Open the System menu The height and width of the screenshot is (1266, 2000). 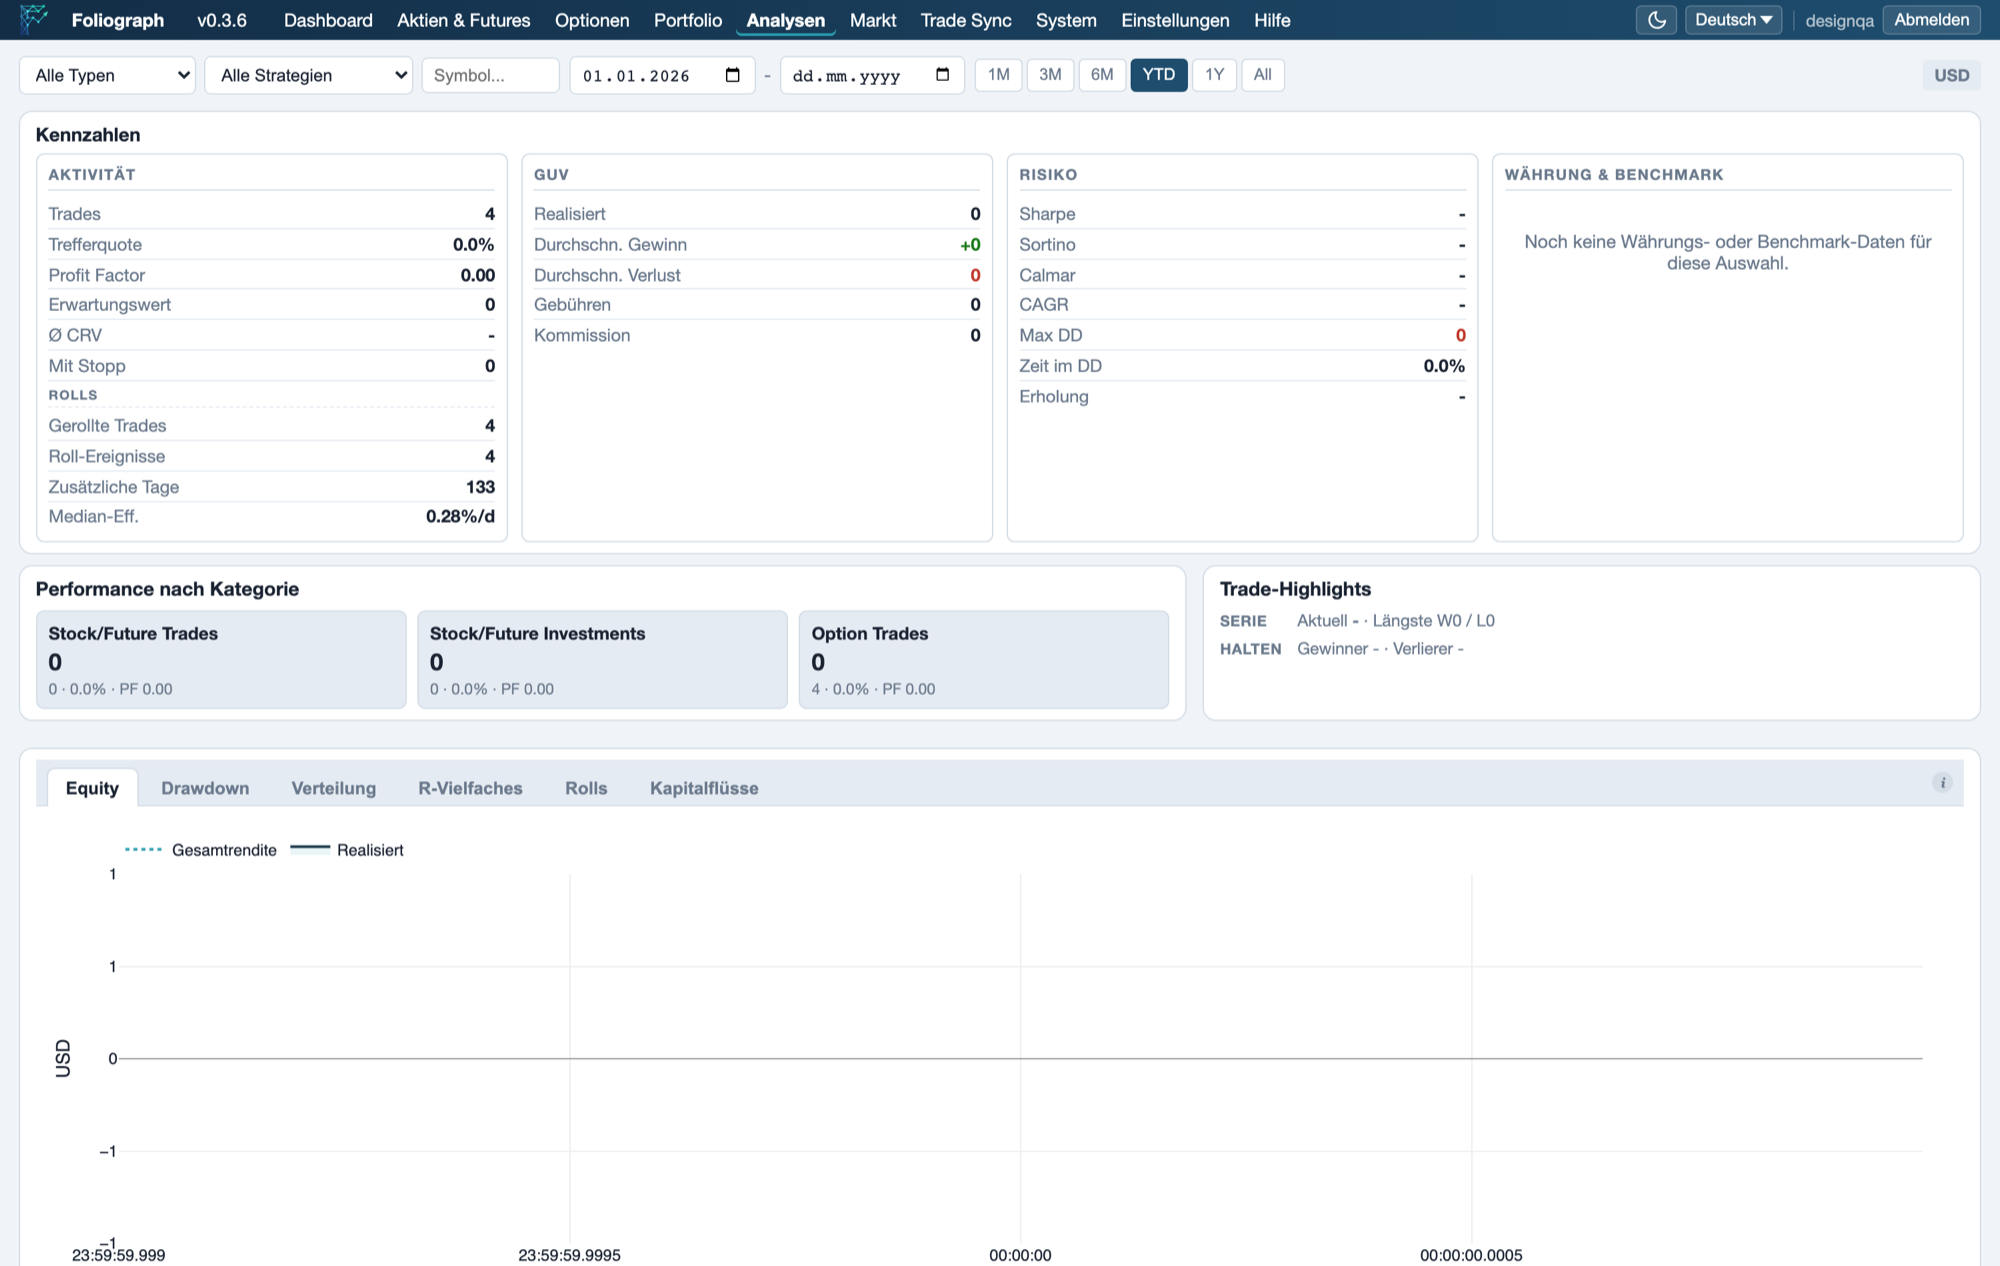(x=1066, y=20)
